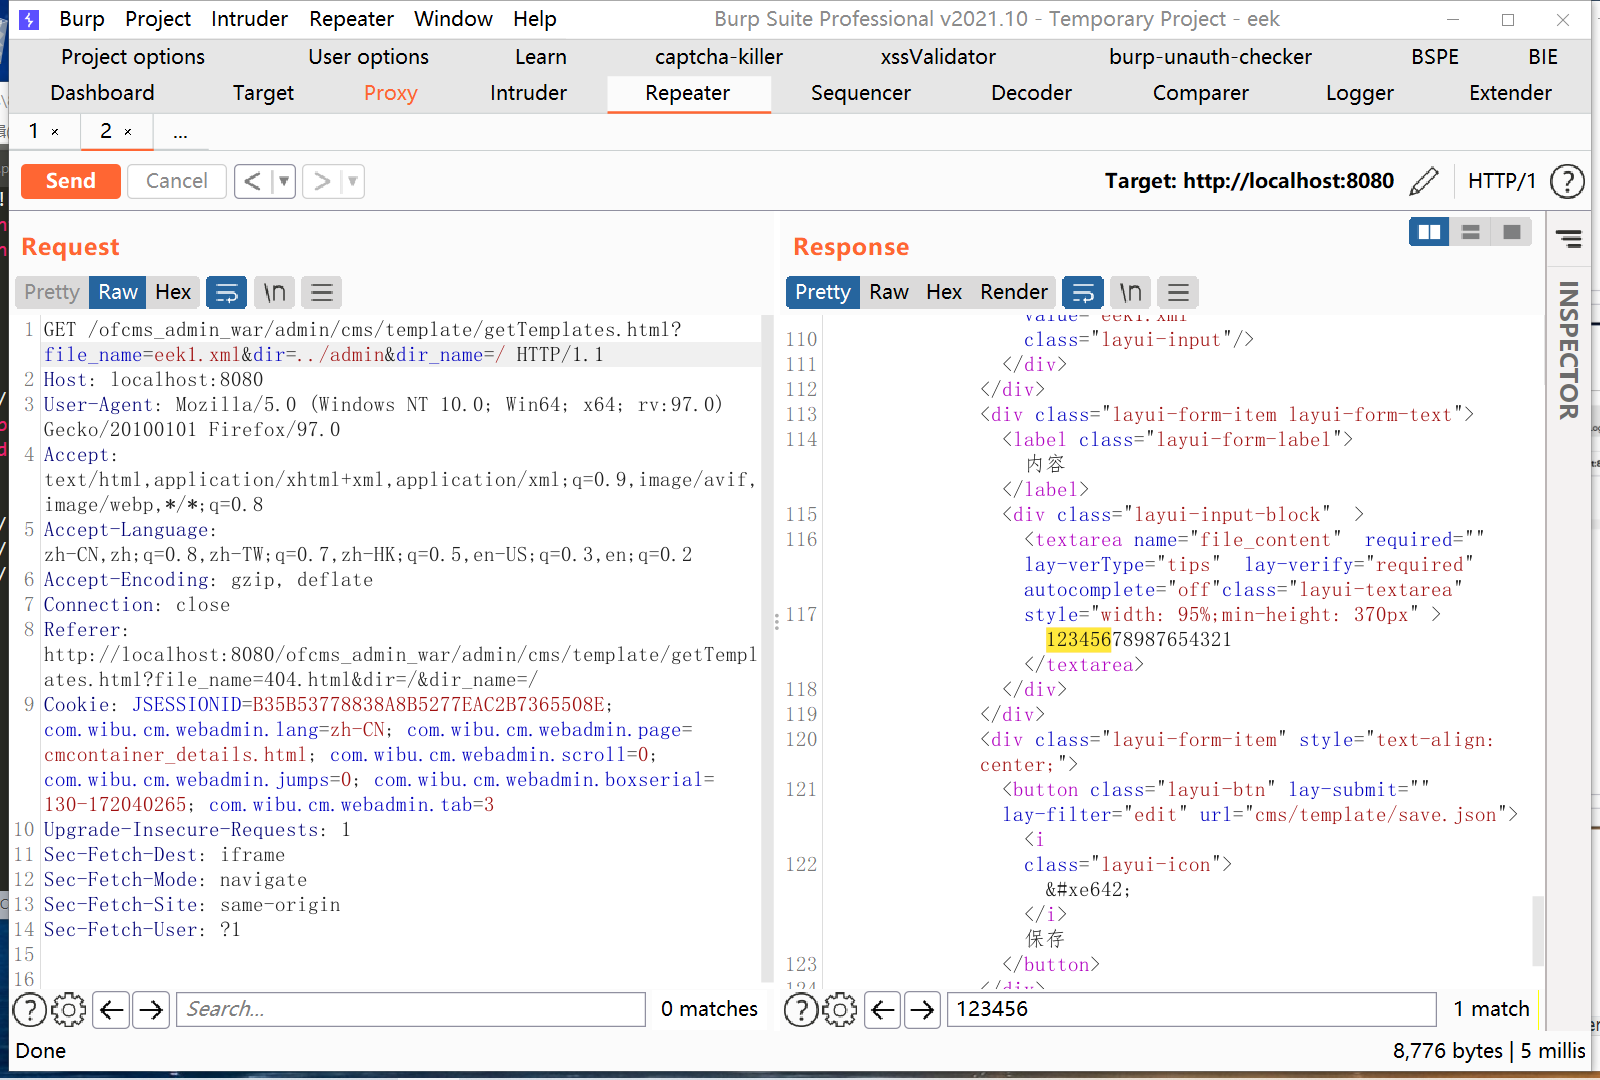Send the Repeater request
Screen dimensions: 1600x1080
point(70,181)
